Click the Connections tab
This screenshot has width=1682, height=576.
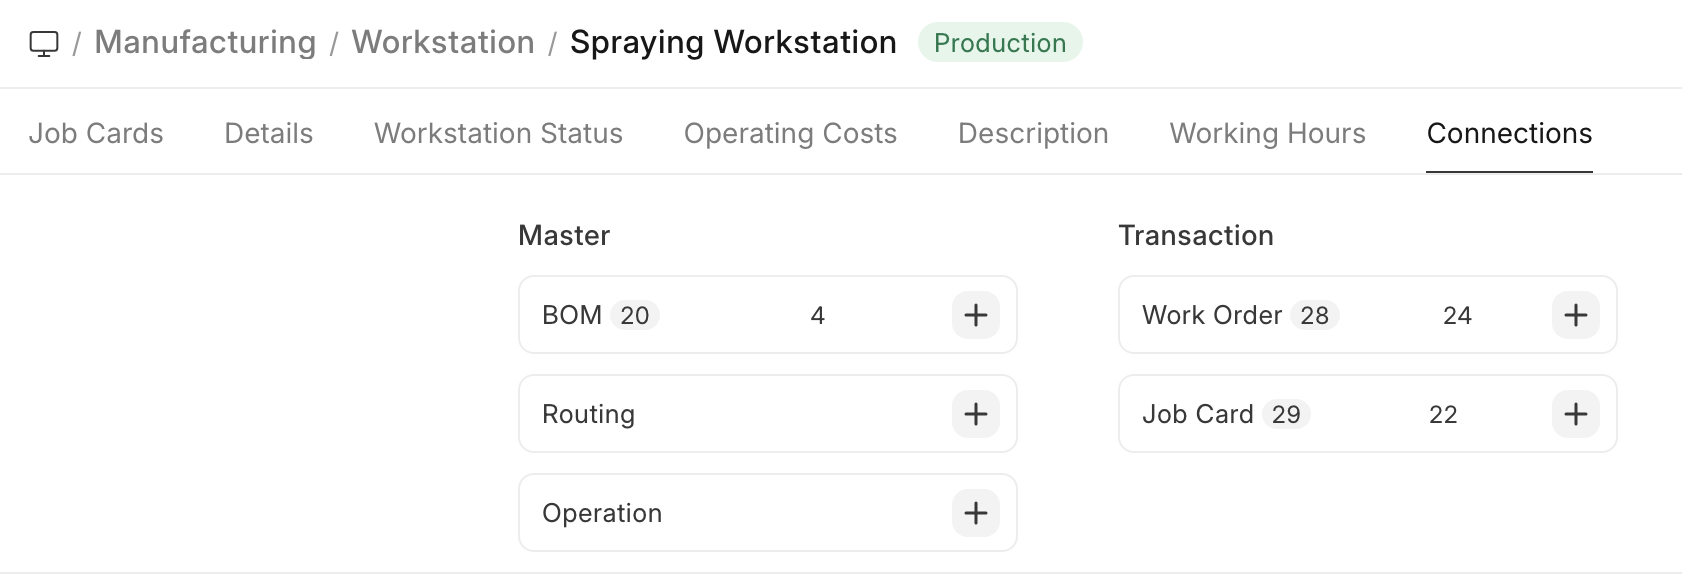(1509, 133)
